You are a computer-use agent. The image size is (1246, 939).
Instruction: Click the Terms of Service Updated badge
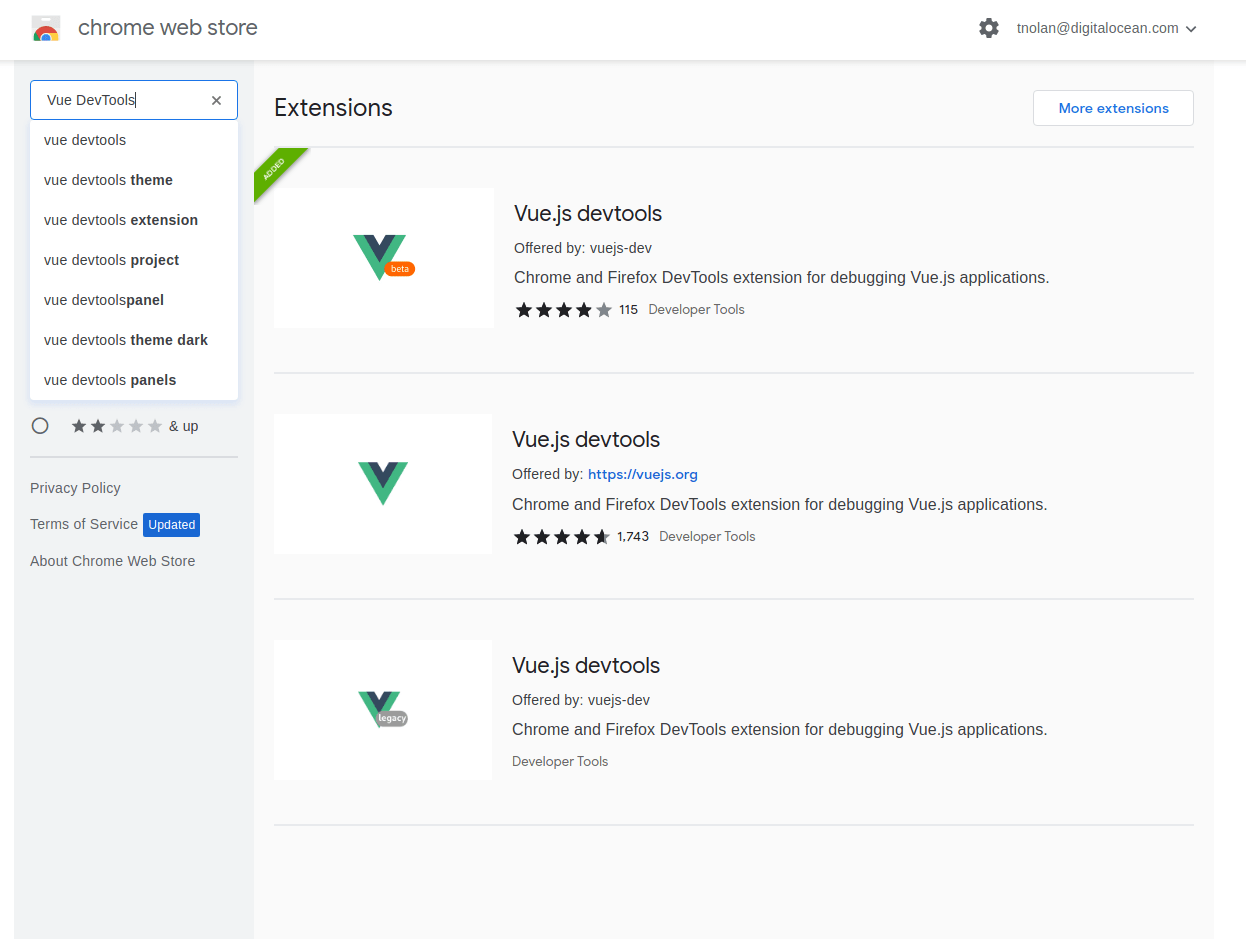pos(171,524)
